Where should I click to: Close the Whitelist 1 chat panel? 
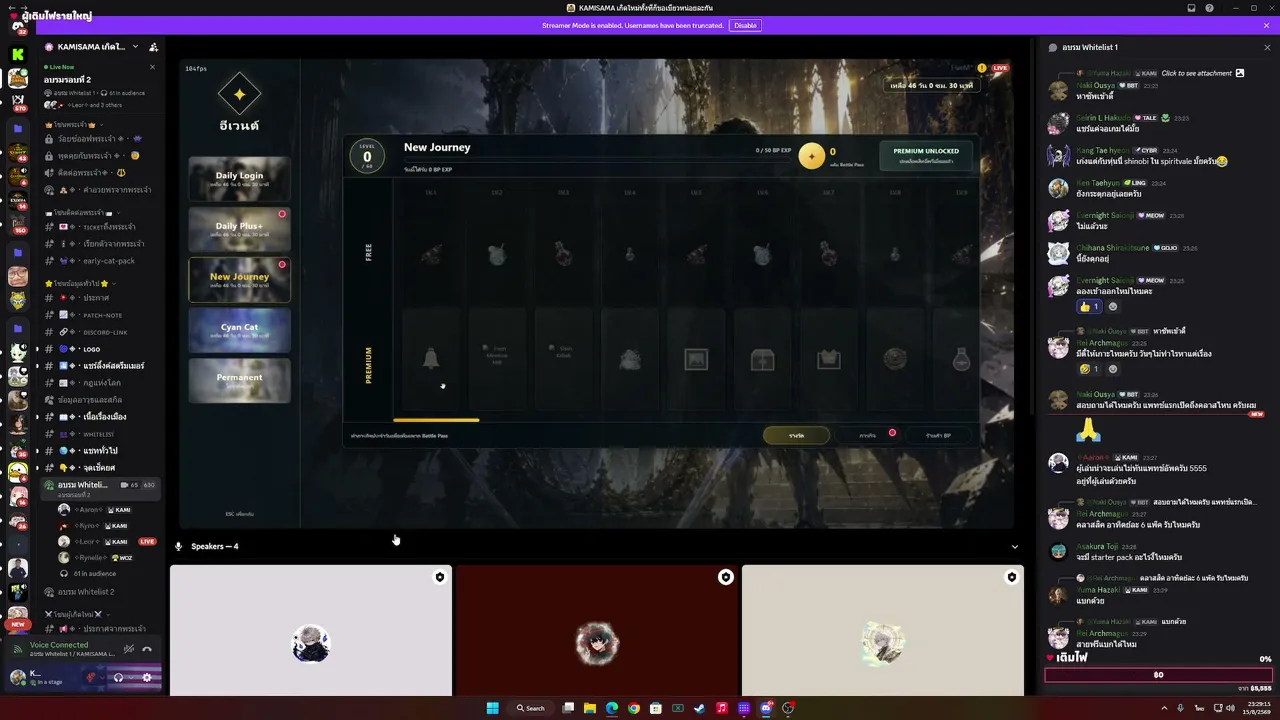(1267, 47)
